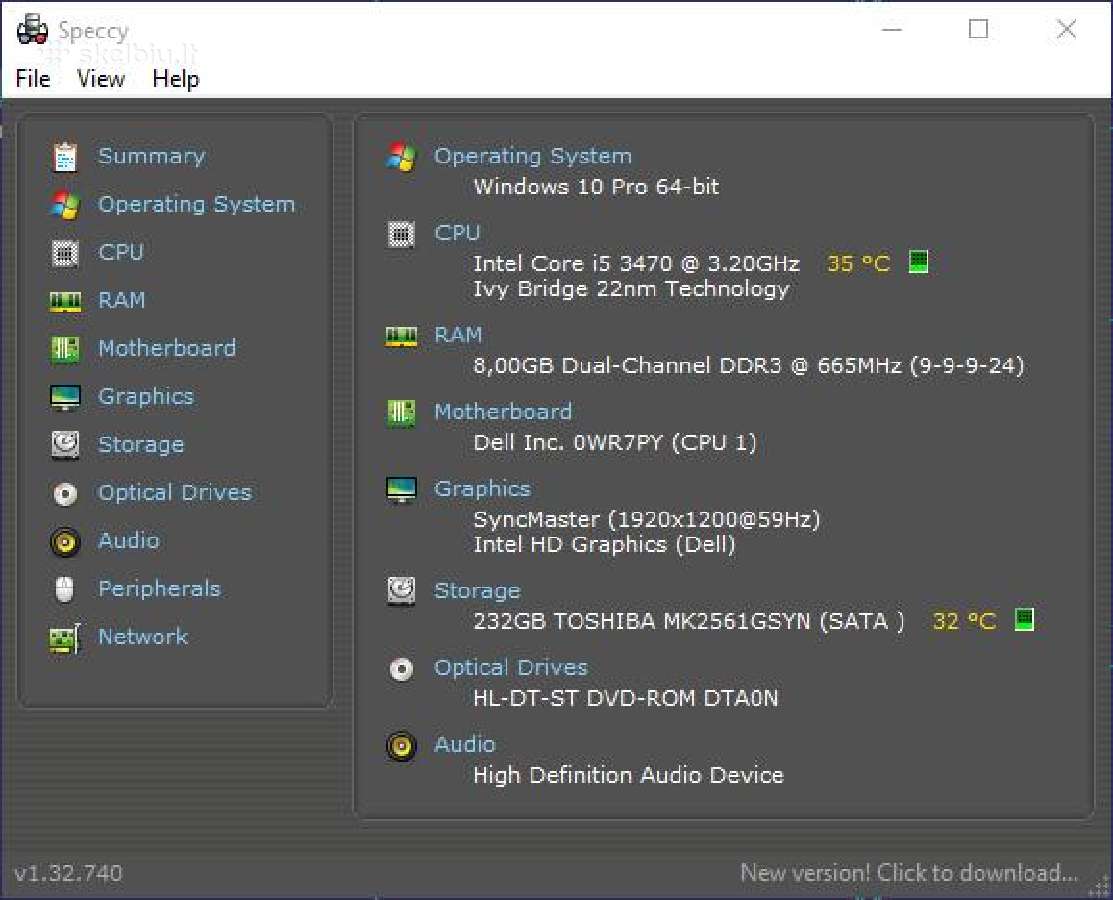Click the Audio heading link in summary
This screenshot has width=1113, height=900.
coord(465,745)
